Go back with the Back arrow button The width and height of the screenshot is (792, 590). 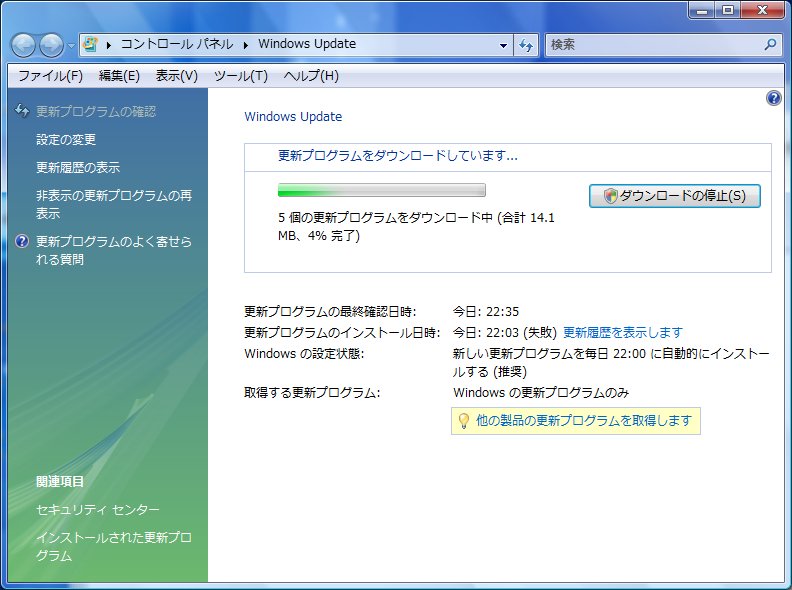(23, 45)
